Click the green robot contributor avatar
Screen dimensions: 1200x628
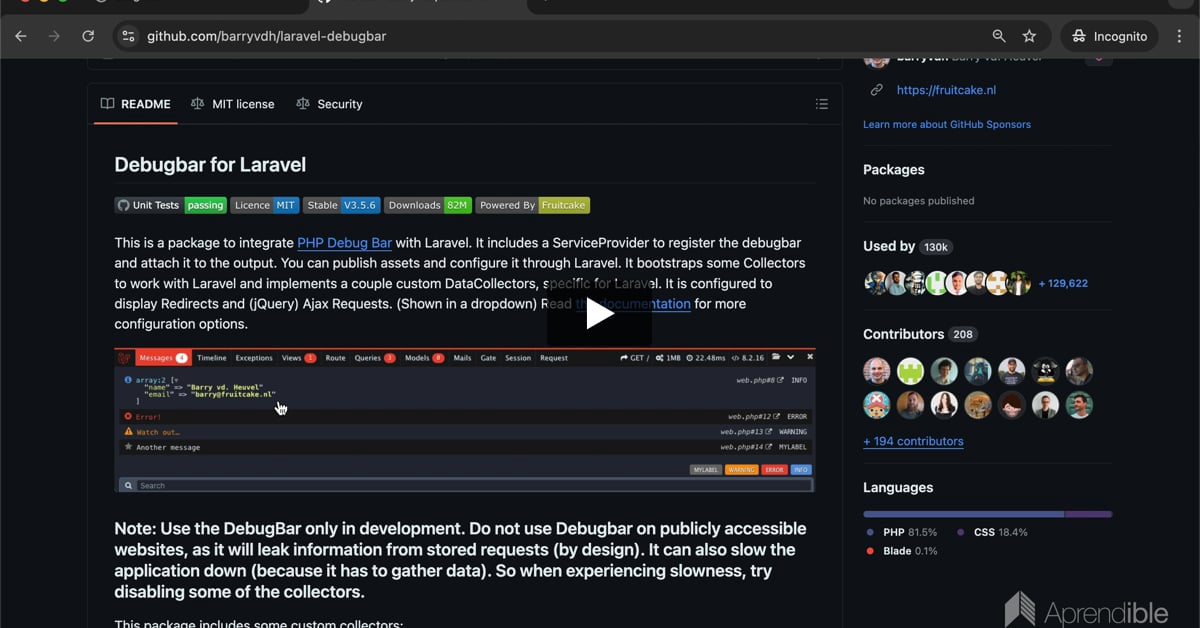click(x=911, y=371)
